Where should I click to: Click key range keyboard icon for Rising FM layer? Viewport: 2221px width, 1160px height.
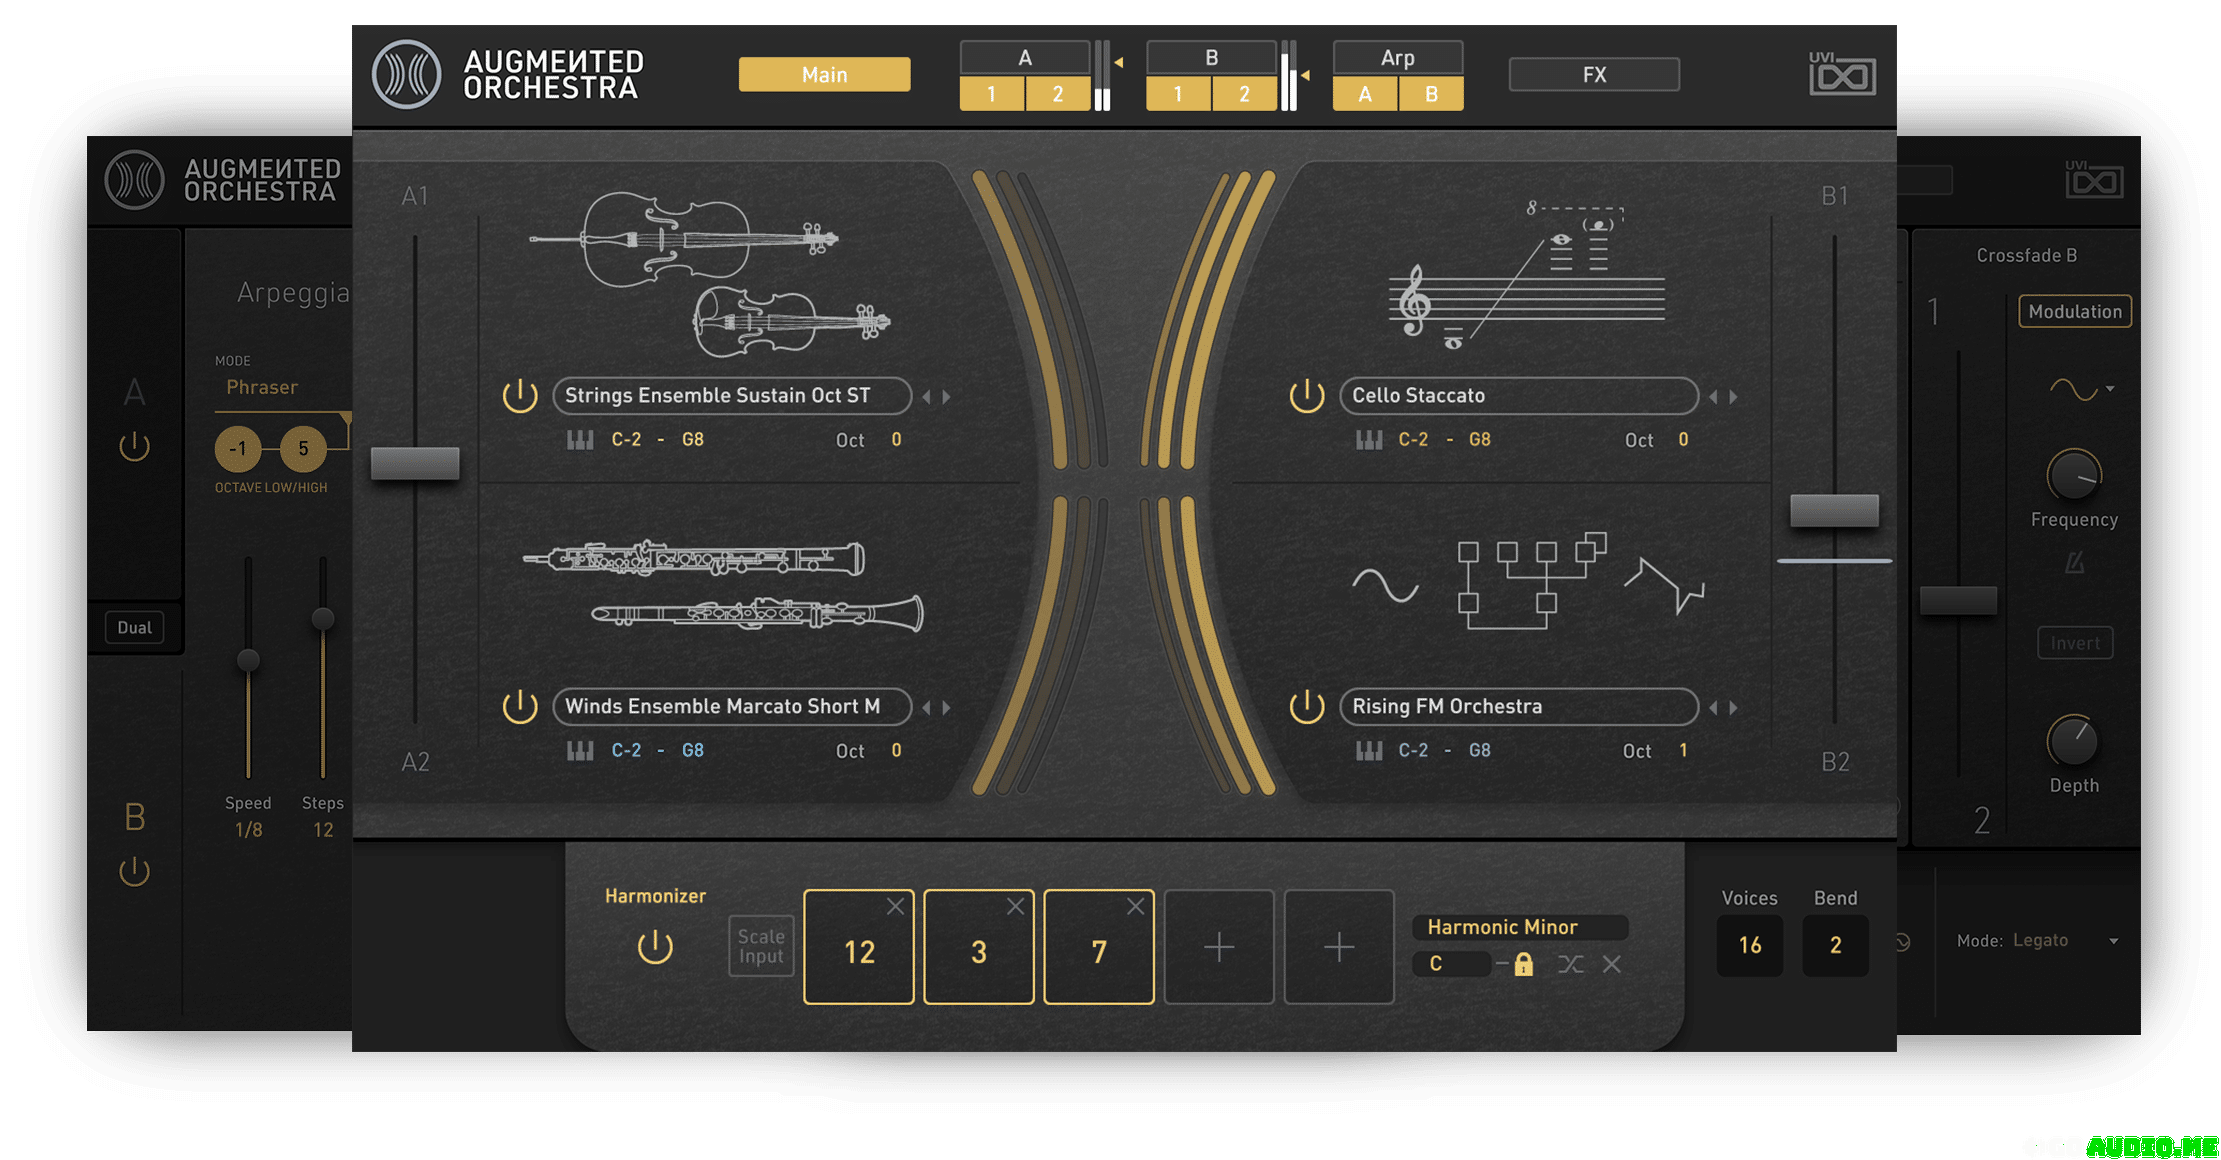point(1369,751)
